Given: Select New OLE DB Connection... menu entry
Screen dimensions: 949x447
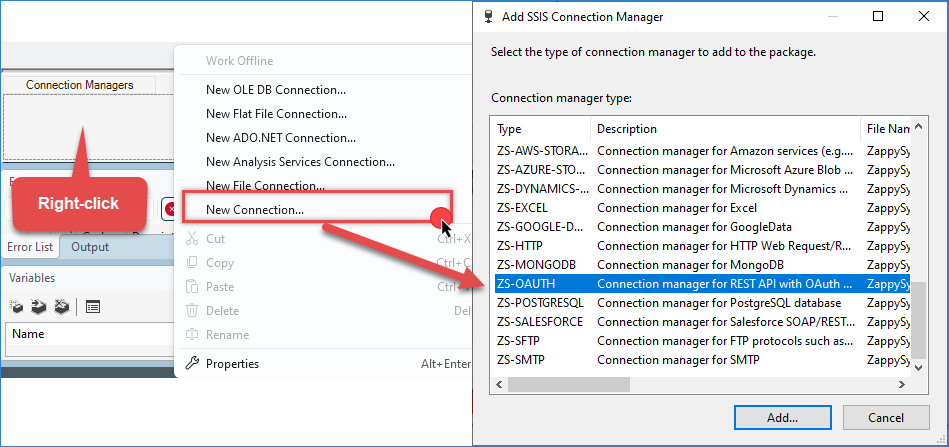Looking at the screenshot, I should pos(276,90).
